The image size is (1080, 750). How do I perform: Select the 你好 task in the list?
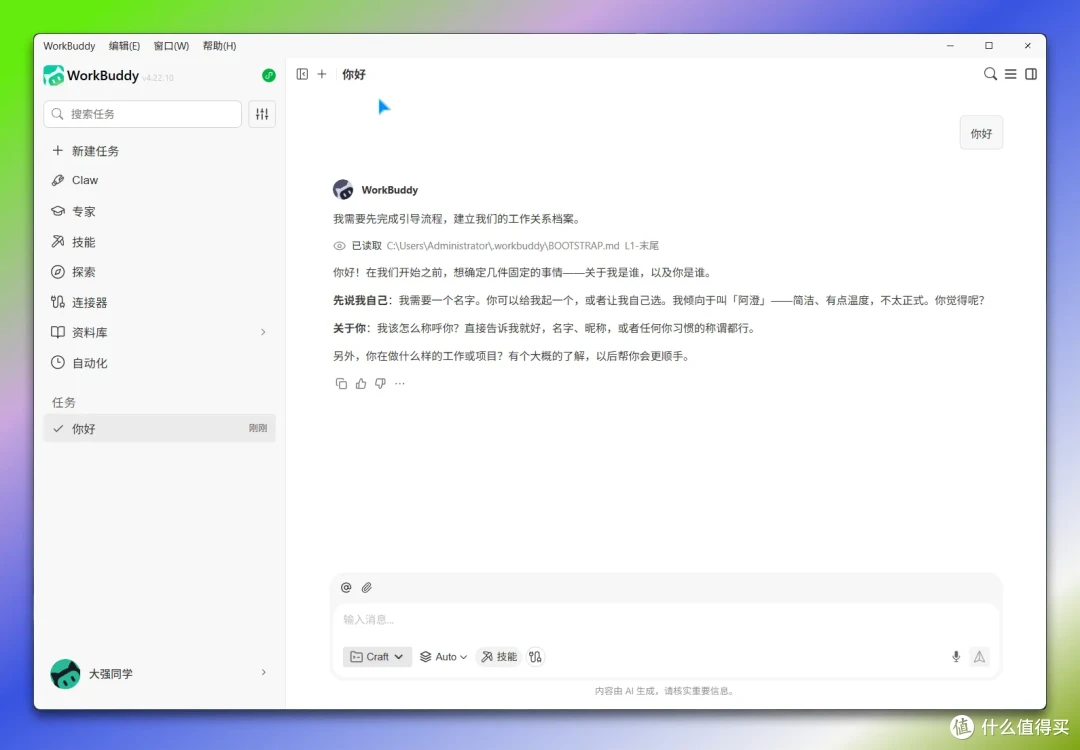[160, 428]
